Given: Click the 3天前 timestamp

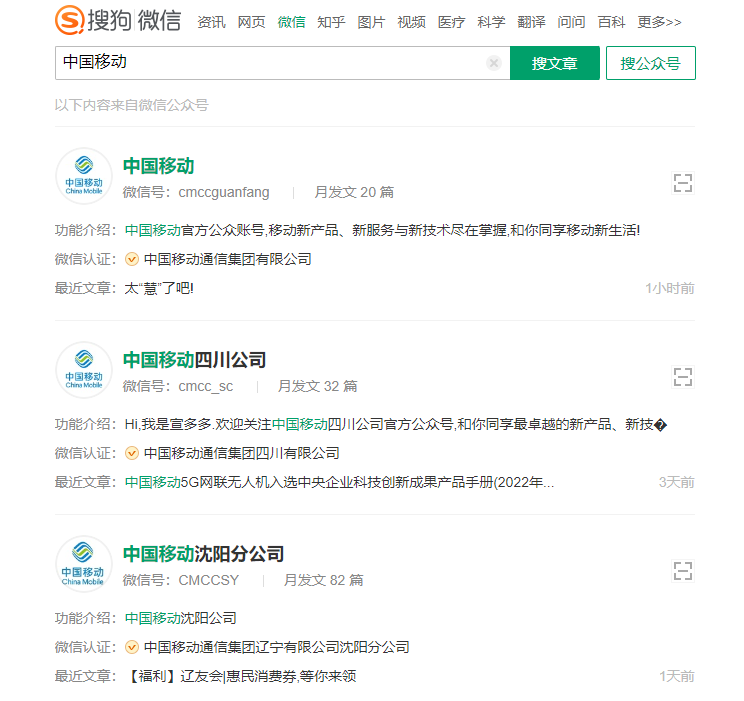Looking at the screenshot, I should (676, 483).
